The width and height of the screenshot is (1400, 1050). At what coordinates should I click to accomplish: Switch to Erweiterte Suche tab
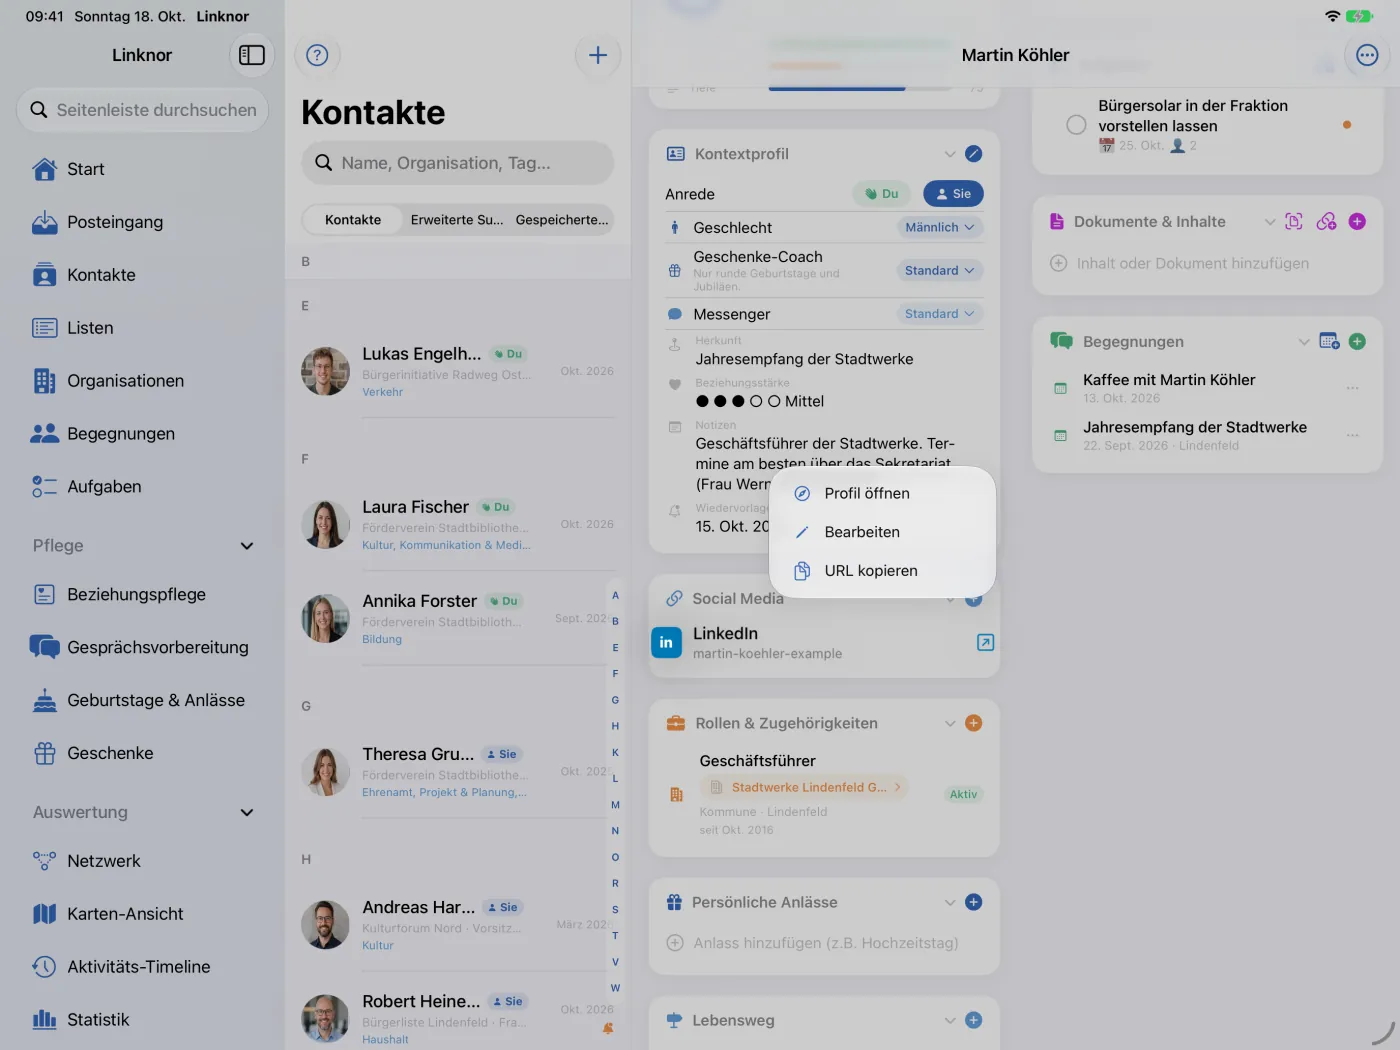(457, 220)
